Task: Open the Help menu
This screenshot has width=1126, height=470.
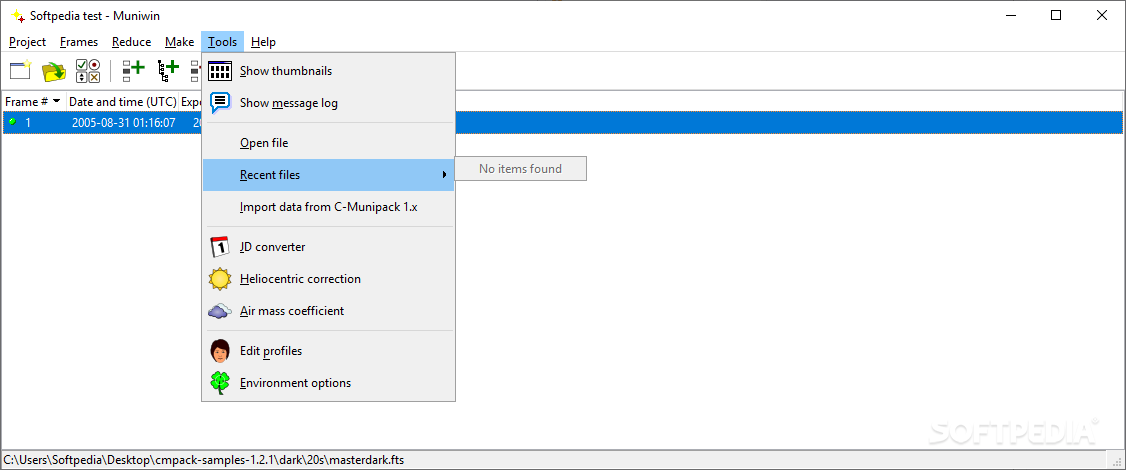Action: pyautogui.click(x=264, y=42)
